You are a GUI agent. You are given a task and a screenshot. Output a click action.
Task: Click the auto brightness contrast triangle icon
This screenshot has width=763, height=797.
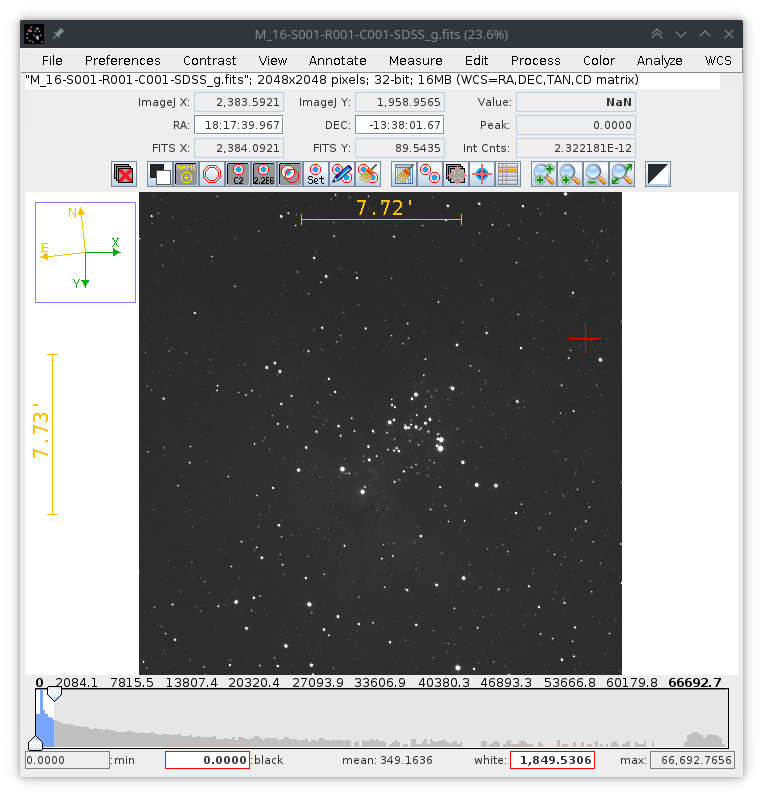[658, 174]
